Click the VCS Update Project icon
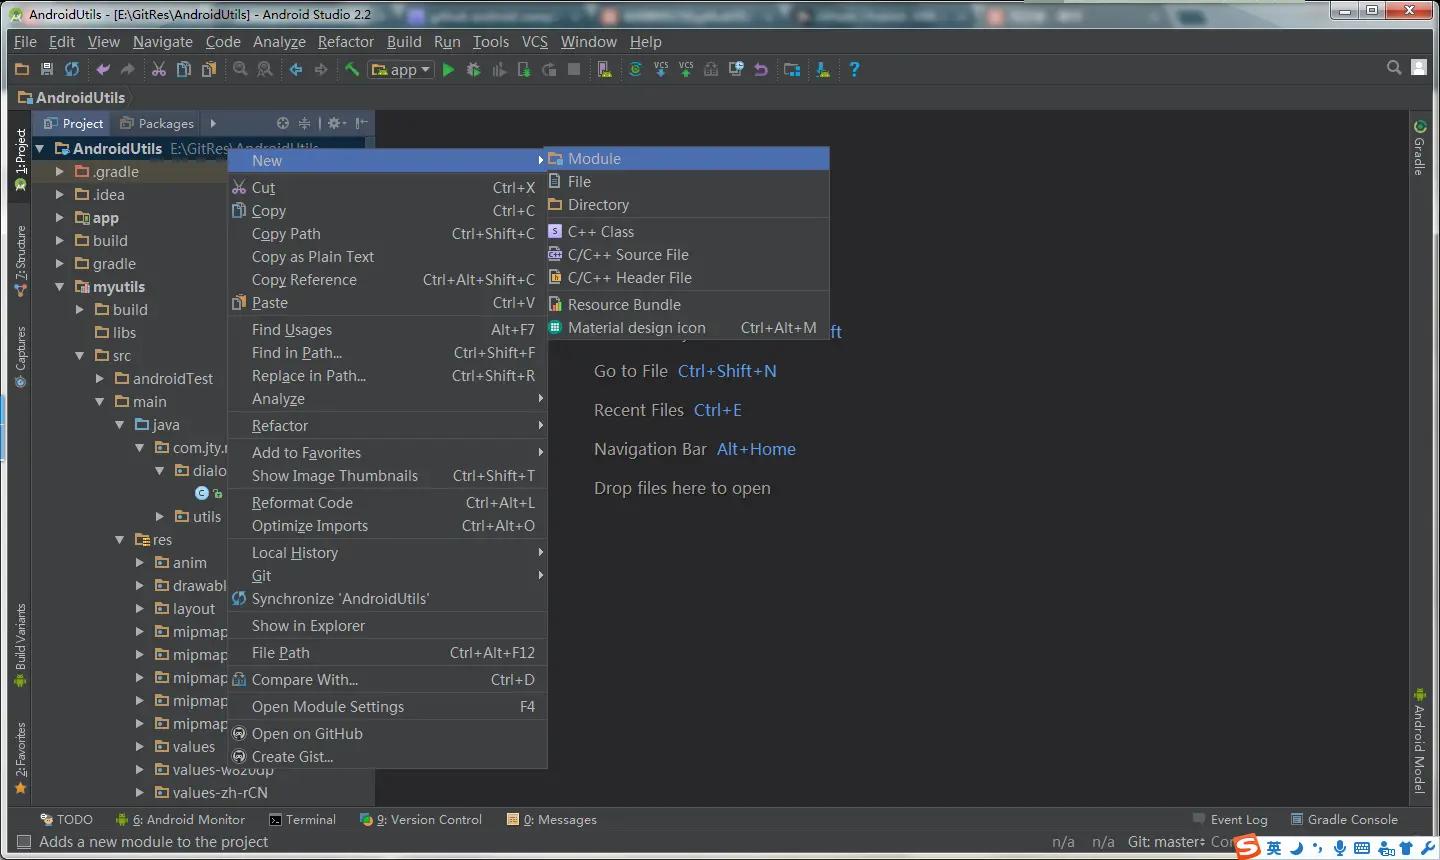1440x860 pixels. pos(660,69)
